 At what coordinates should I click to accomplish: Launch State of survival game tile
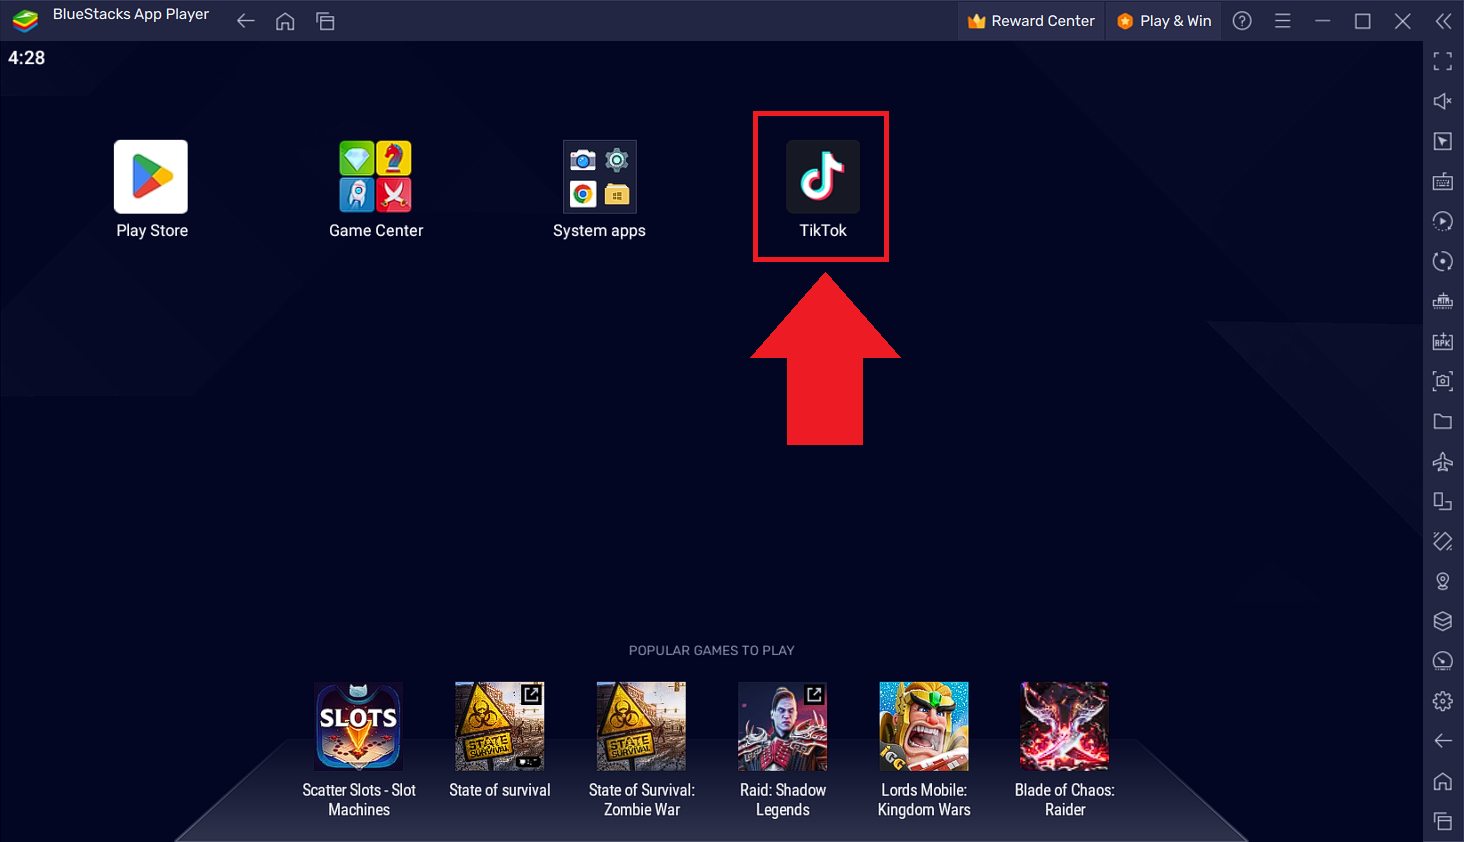pos(500,741)
